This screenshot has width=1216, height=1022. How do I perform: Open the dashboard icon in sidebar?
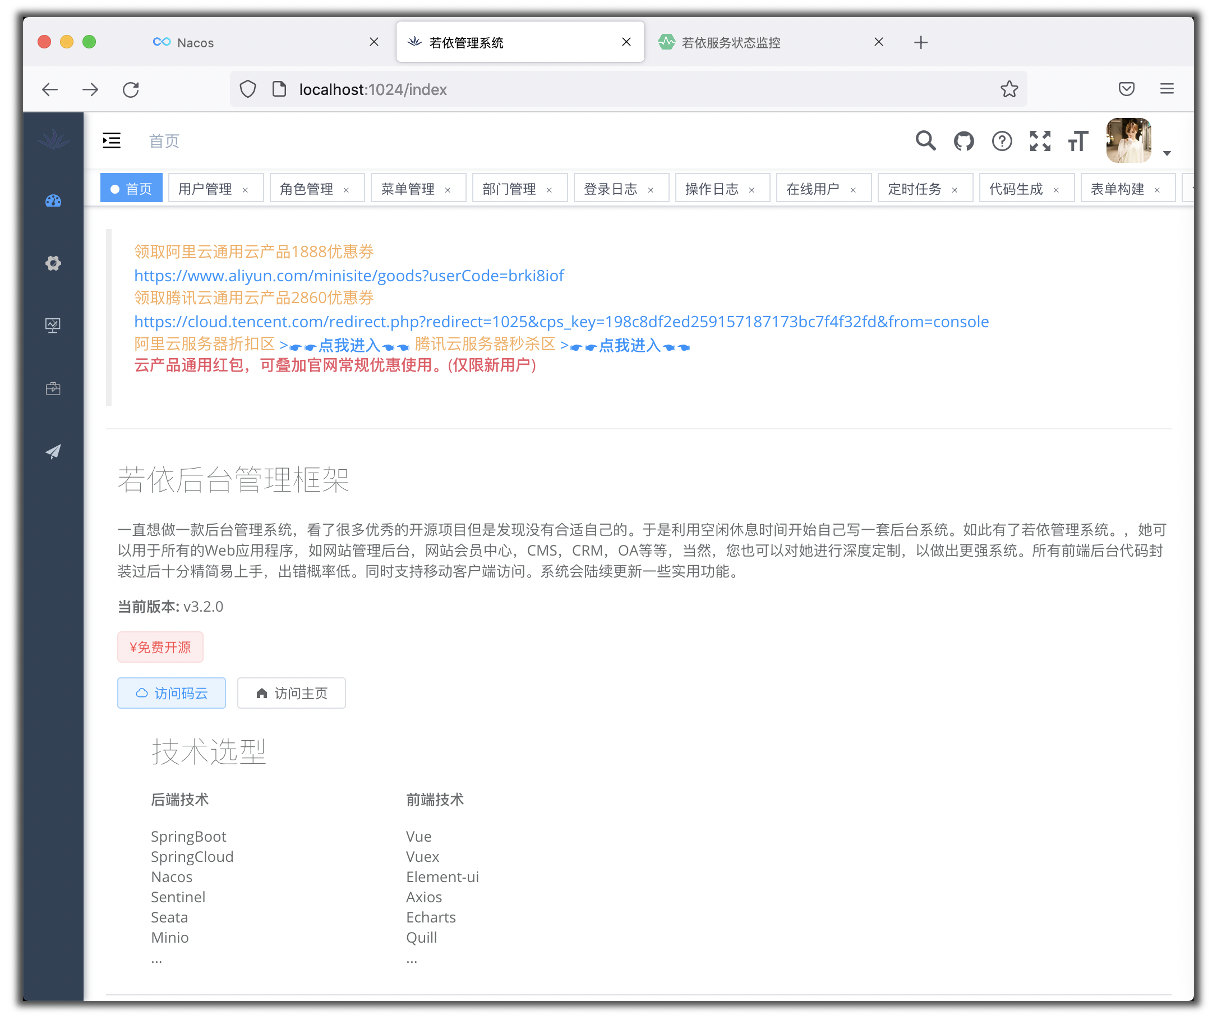[x=53, y=201]
